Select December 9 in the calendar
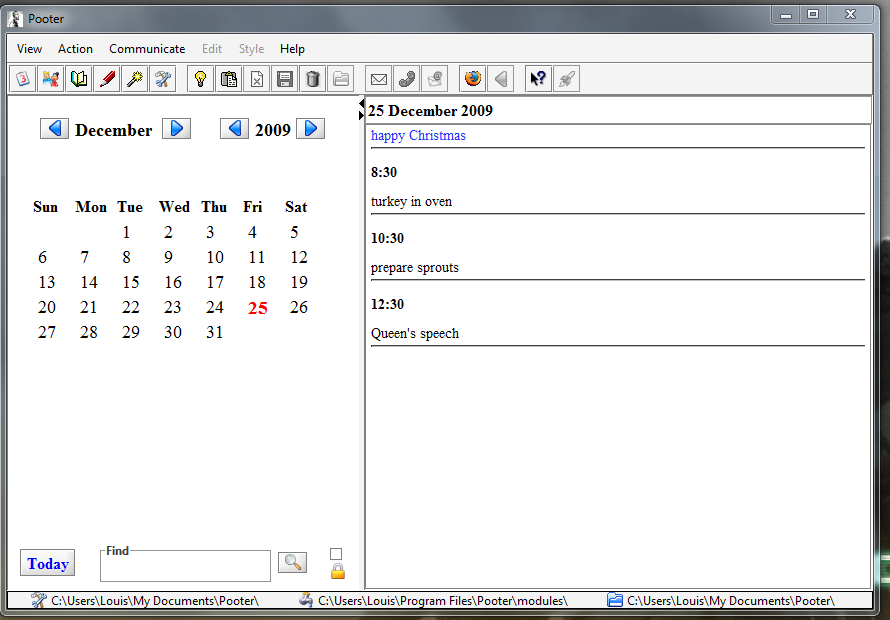Viewport: 890px width, 620px height. (x=168, y=257)
